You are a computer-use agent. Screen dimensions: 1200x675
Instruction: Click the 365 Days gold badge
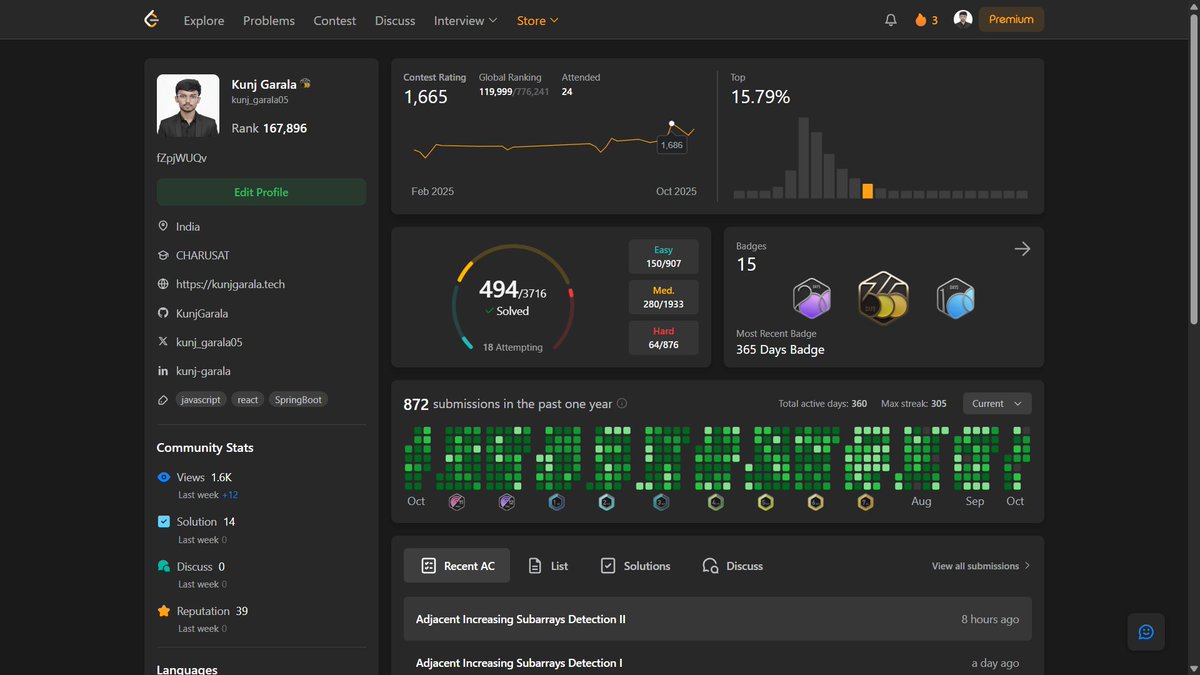(884, 298)
